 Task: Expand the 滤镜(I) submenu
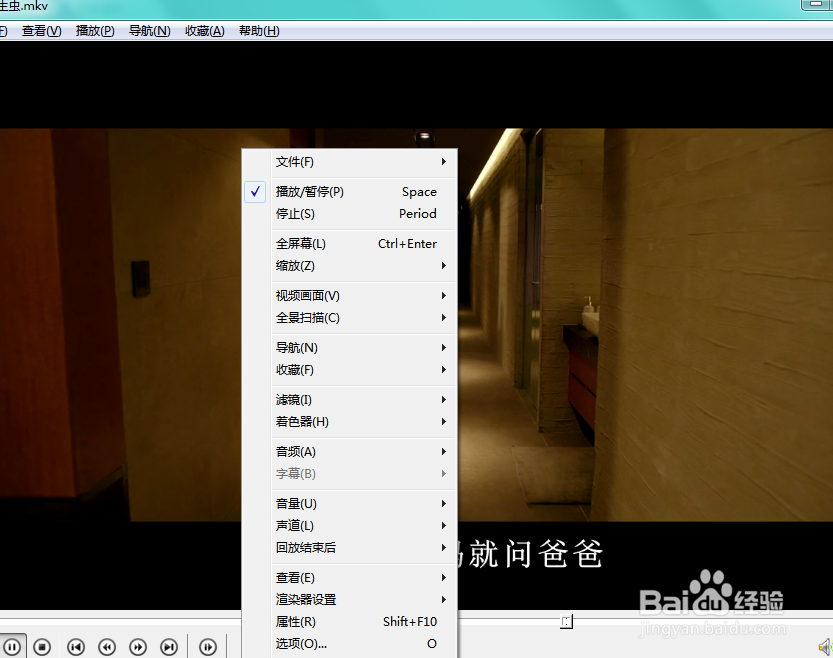[x=351, y=400]
